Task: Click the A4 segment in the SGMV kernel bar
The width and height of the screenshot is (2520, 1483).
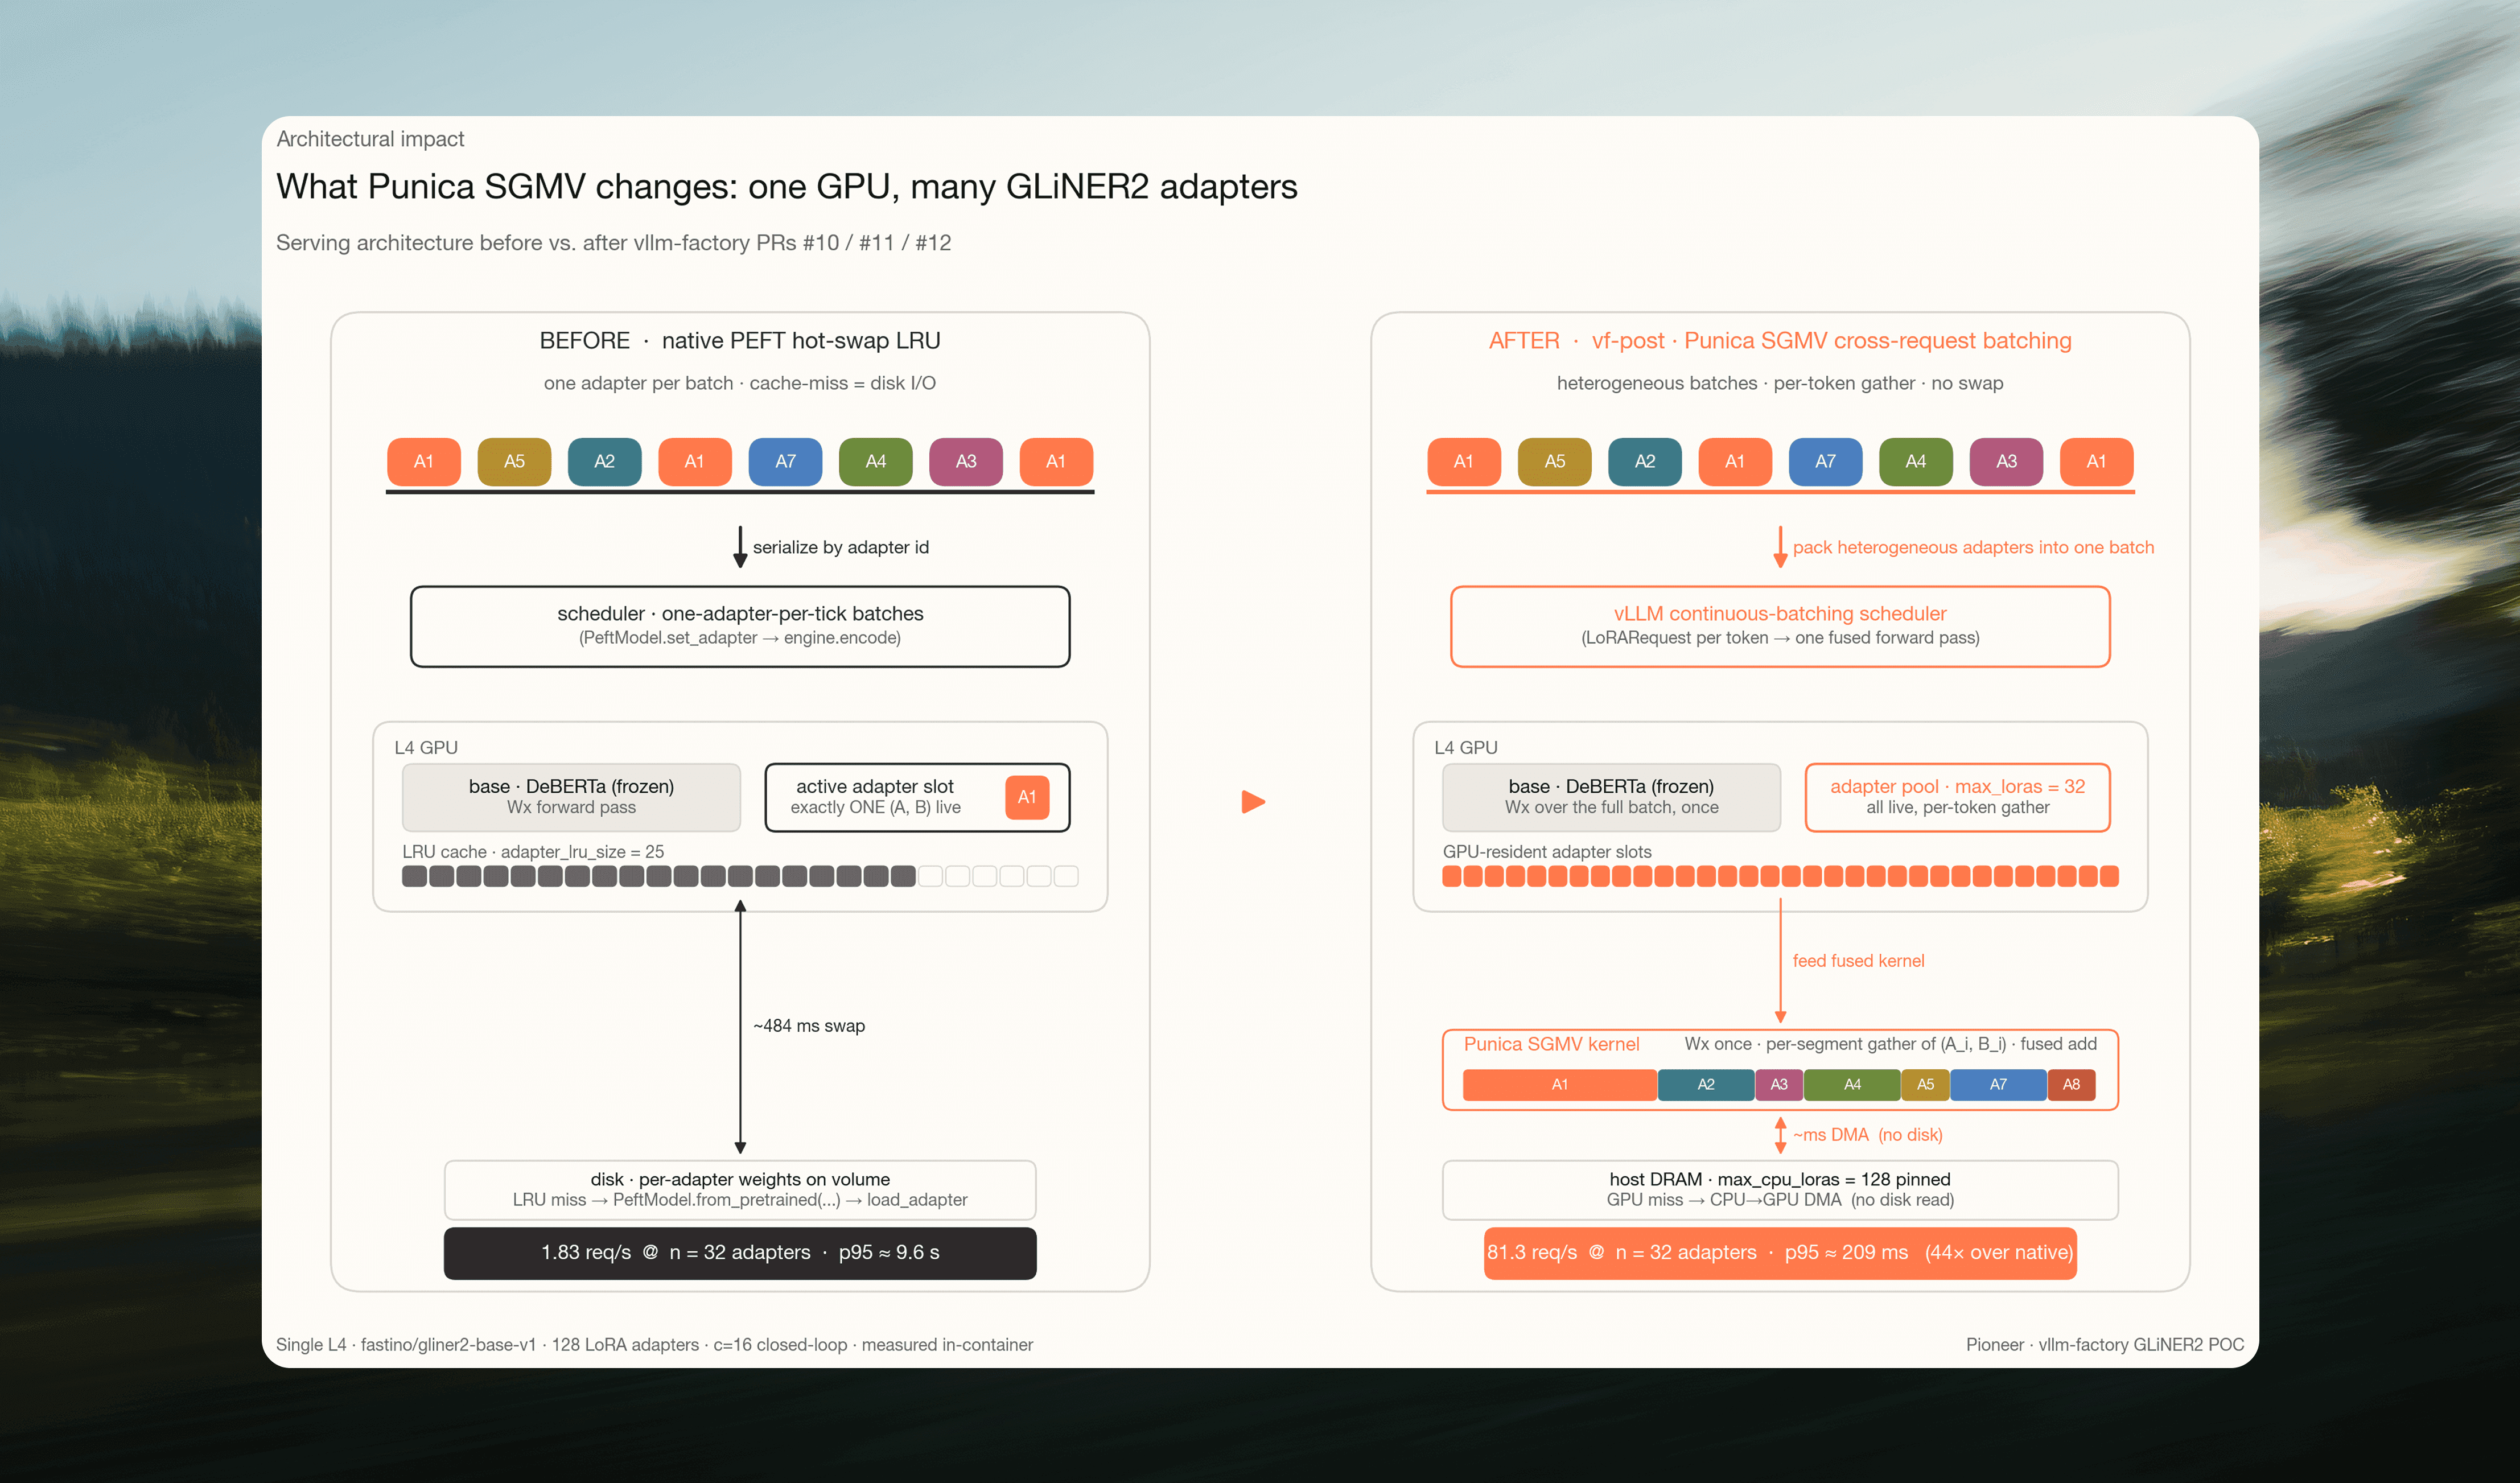Action: tap(1852, 1084)
